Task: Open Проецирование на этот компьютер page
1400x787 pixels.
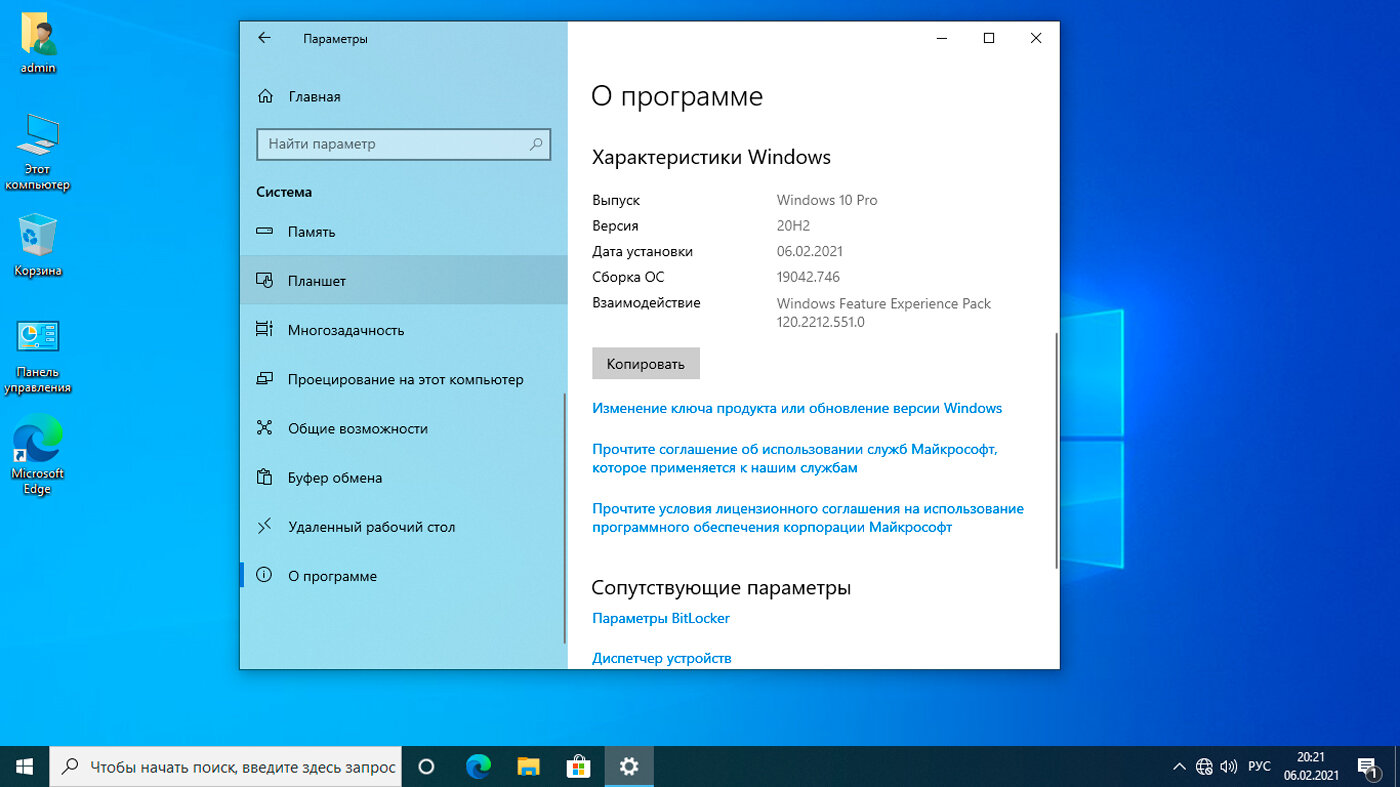Action: 403,379
